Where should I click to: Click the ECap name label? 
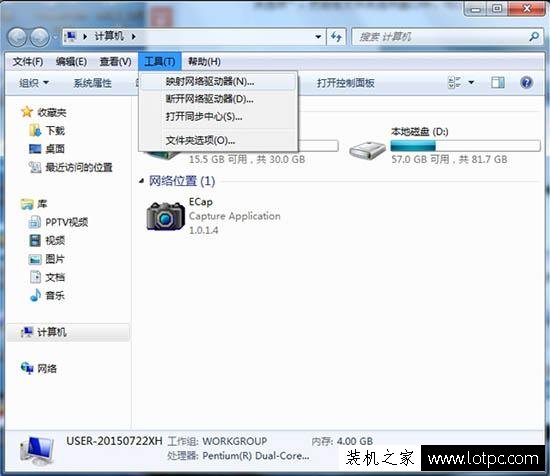pyautogui.click(x=201, y=202)
